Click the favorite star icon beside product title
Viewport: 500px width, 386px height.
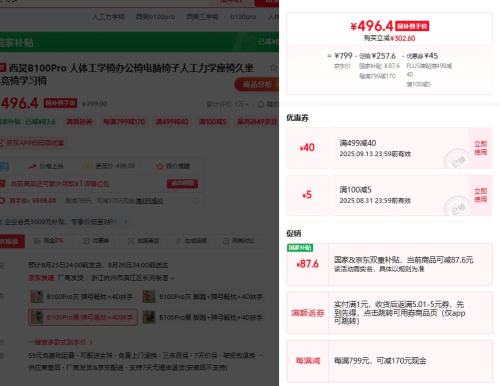coord(273,68)
